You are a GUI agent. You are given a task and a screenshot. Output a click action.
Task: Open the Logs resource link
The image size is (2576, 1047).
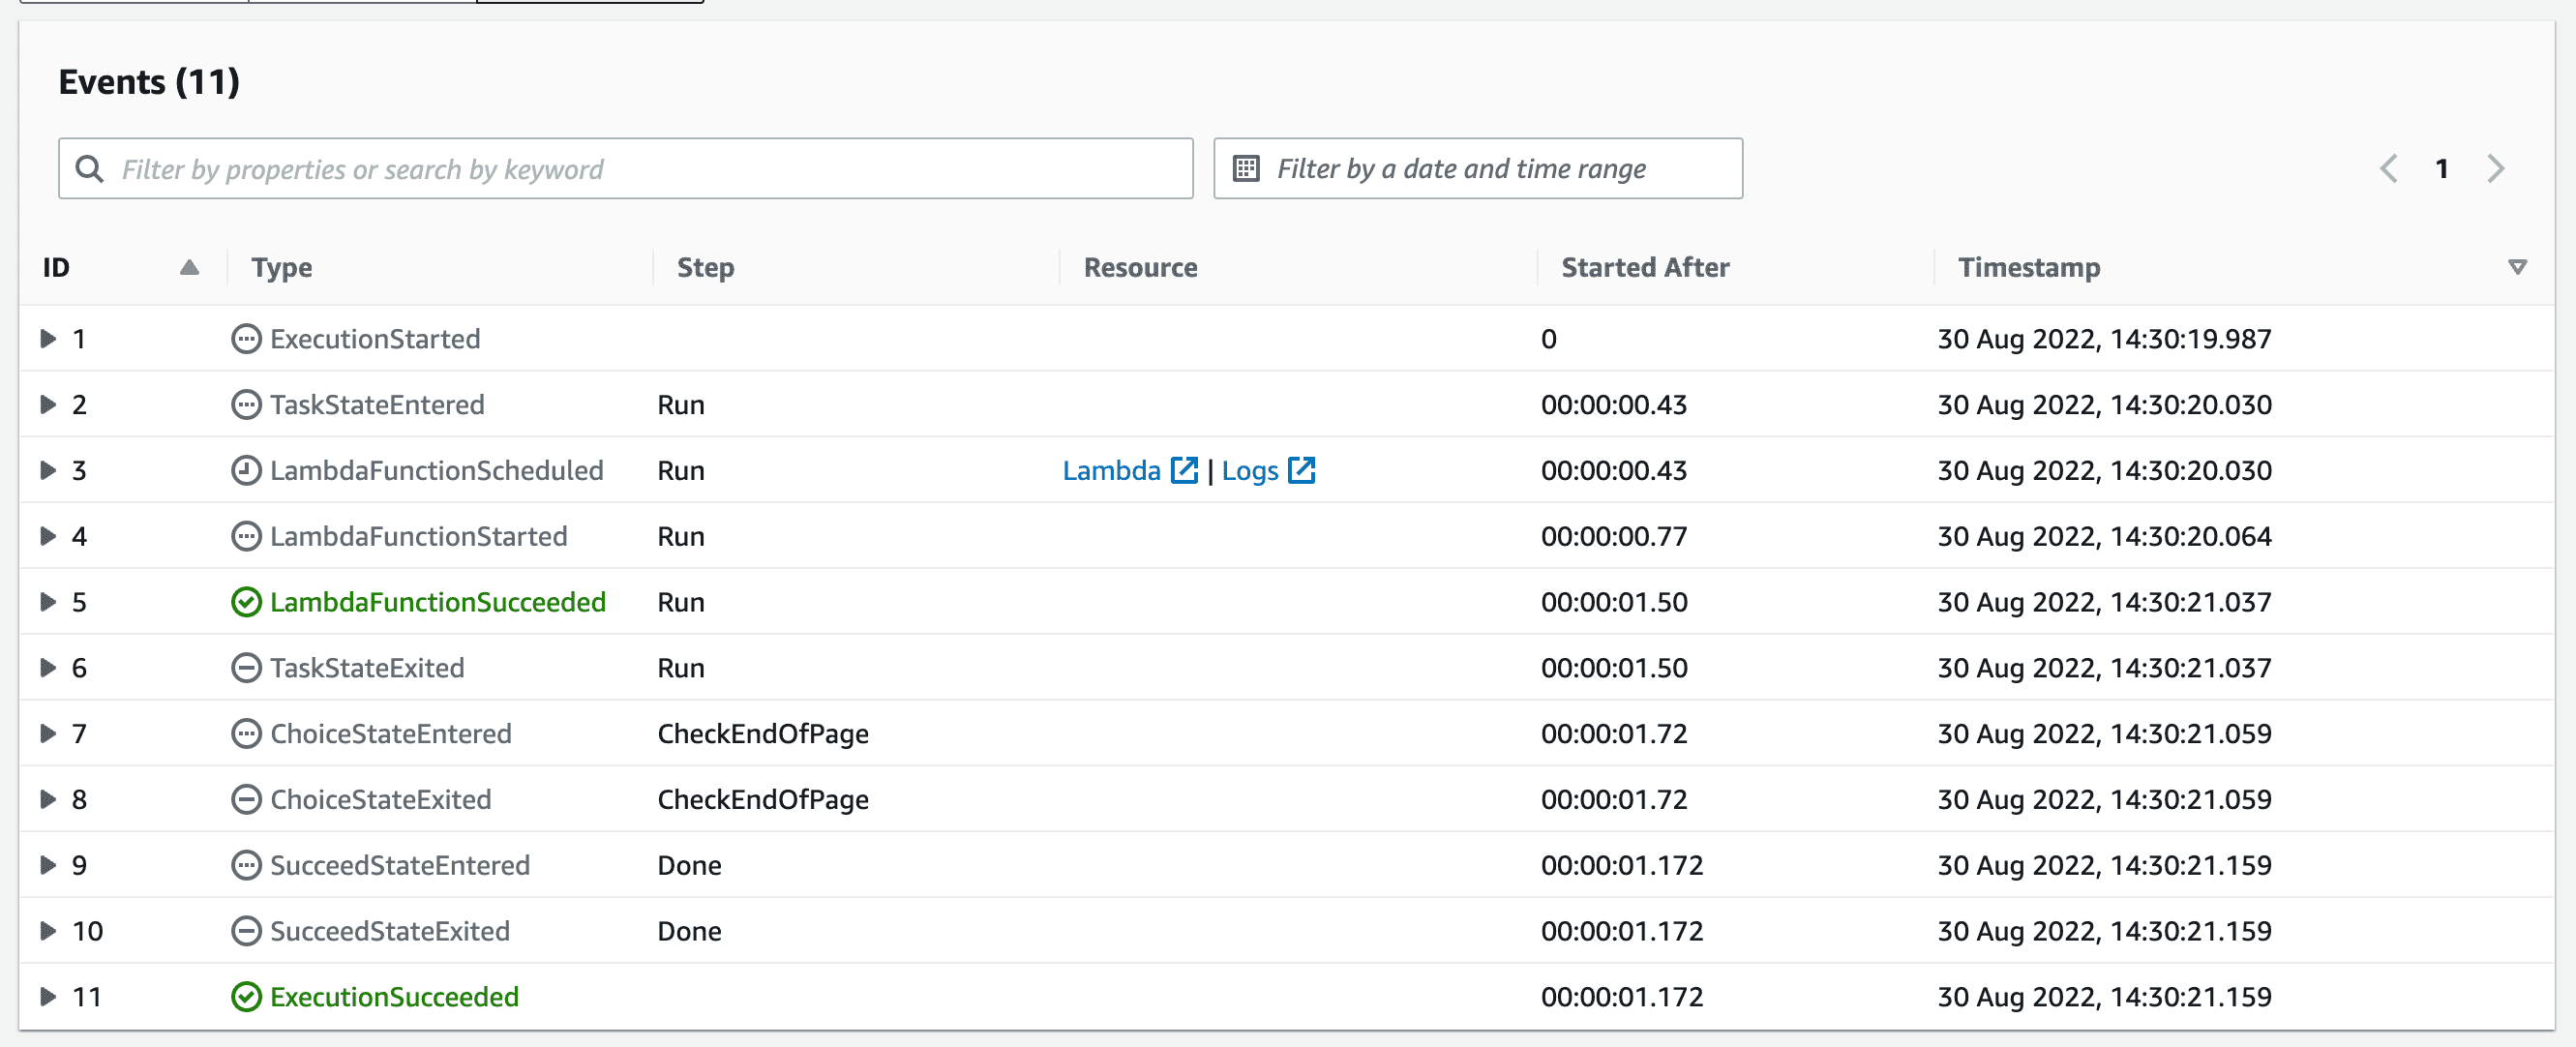tap(1249, 470)
